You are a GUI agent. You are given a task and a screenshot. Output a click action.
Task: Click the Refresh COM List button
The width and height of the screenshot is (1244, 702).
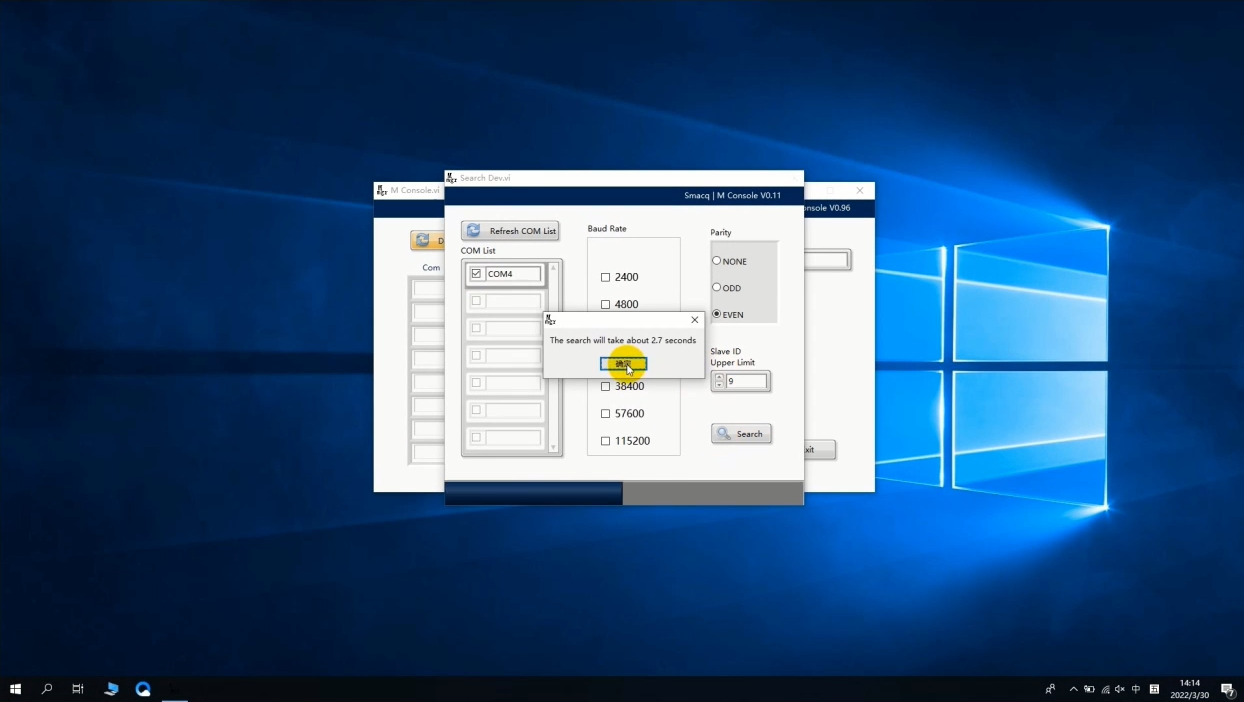pyautogui.click(x=510, y=231)
